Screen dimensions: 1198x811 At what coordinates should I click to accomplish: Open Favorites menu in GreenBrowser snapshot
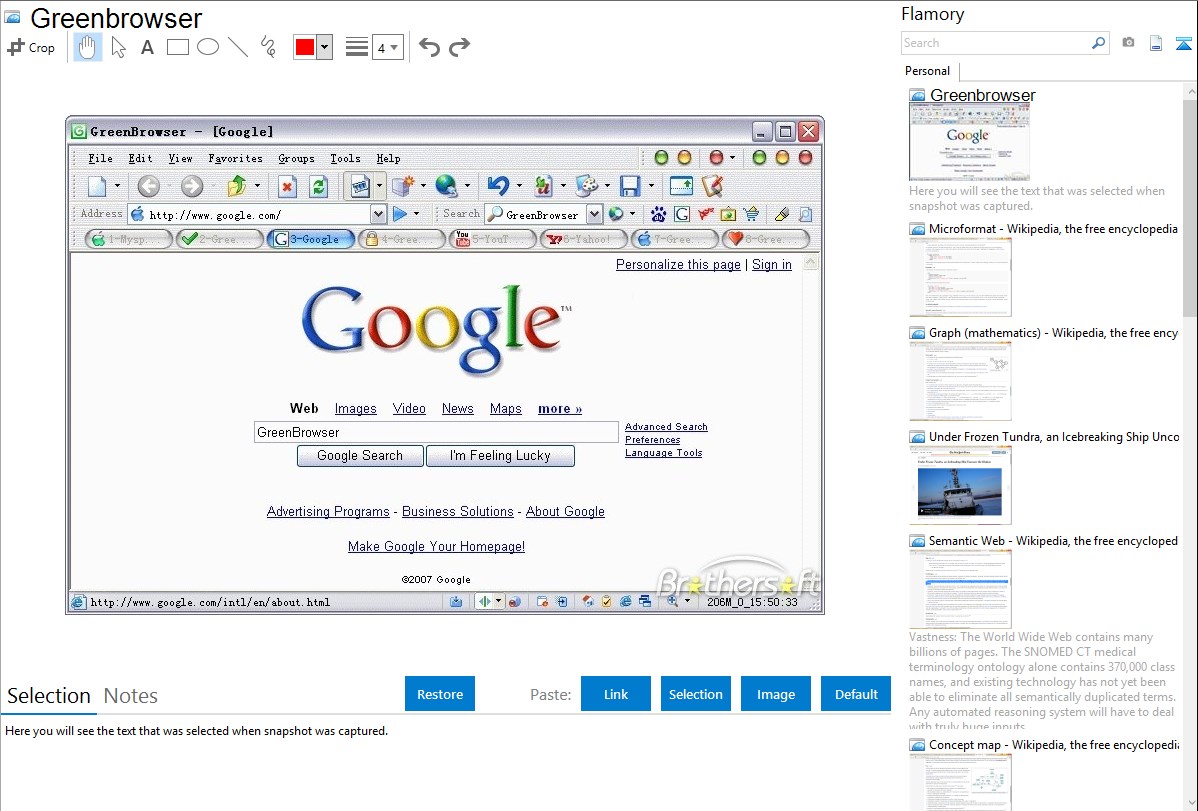235,158
